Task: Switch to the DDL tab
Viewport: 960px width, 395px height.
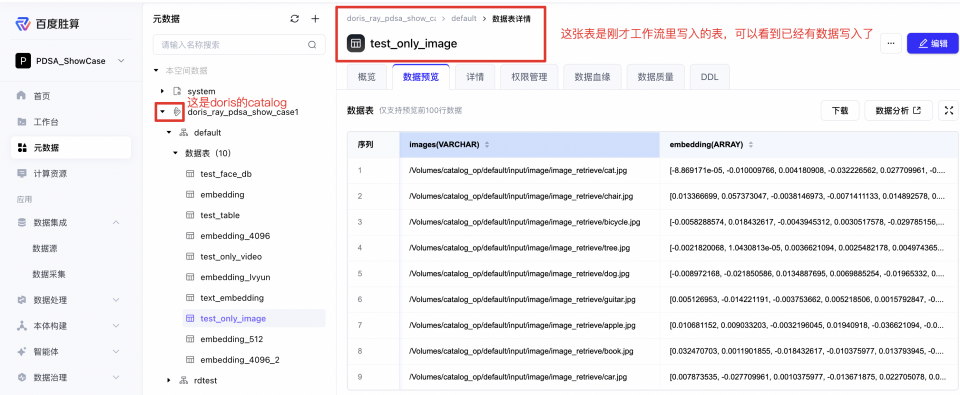Action: 709,77
